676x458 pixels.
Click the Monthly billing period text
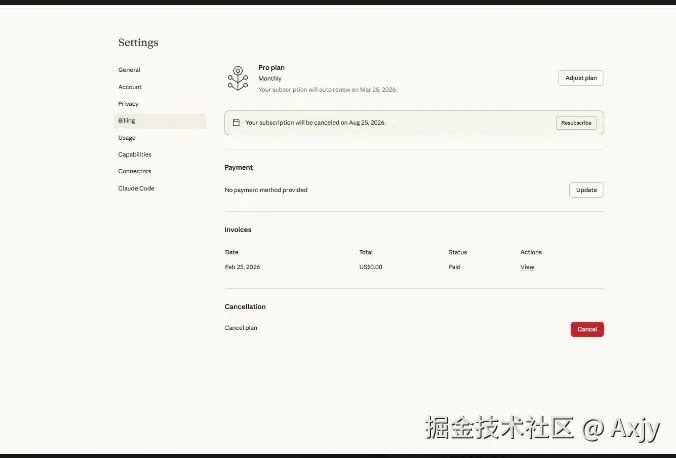click(270, 78)
